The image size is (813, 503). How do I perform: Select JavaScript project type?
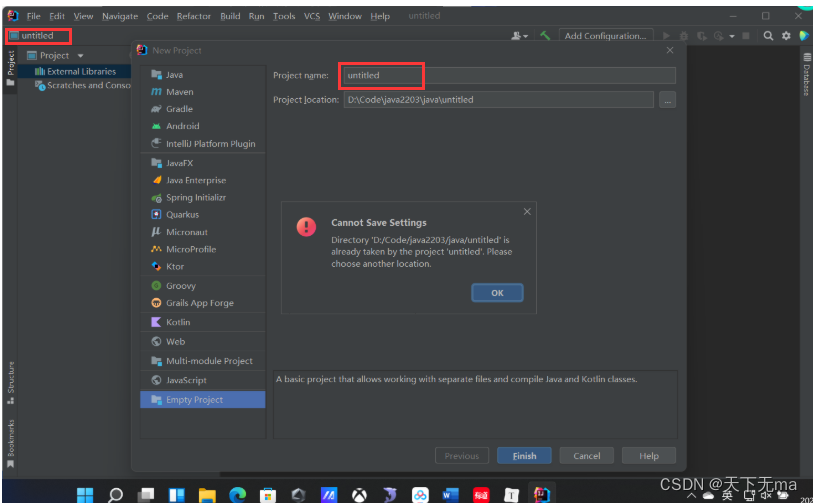coord(202,380)
